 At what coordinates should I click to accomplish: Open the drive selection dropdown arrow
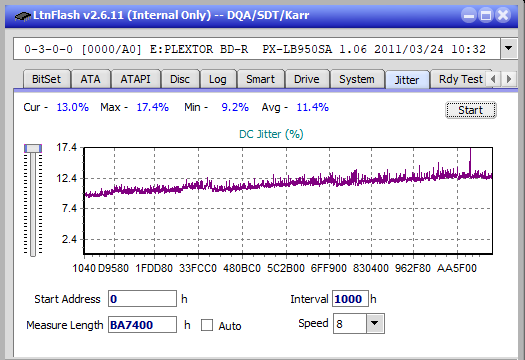tap(509, 49)
